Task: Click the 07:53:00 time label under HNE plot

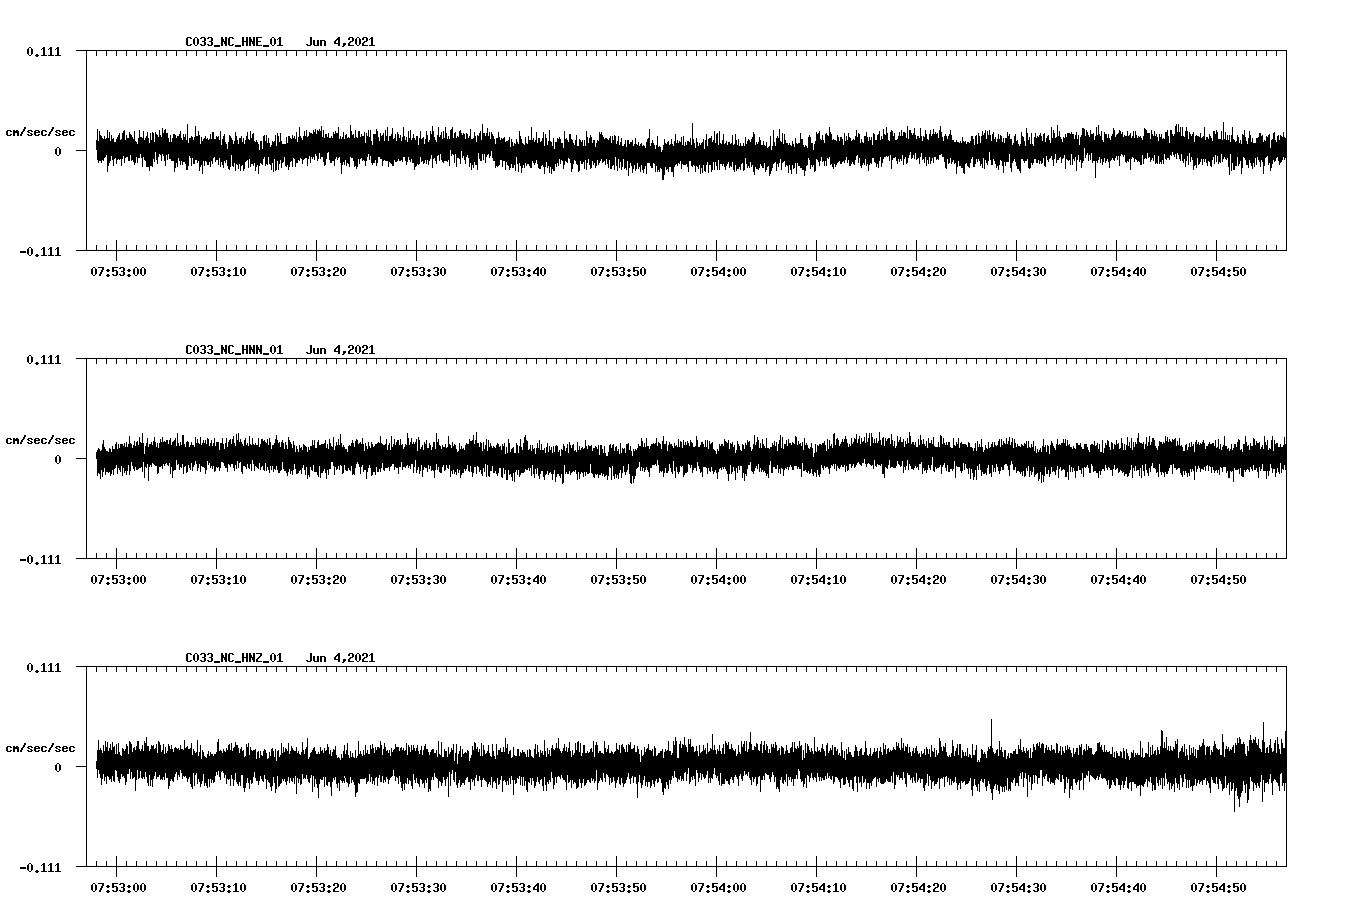Action: click(x=118, y=271)
